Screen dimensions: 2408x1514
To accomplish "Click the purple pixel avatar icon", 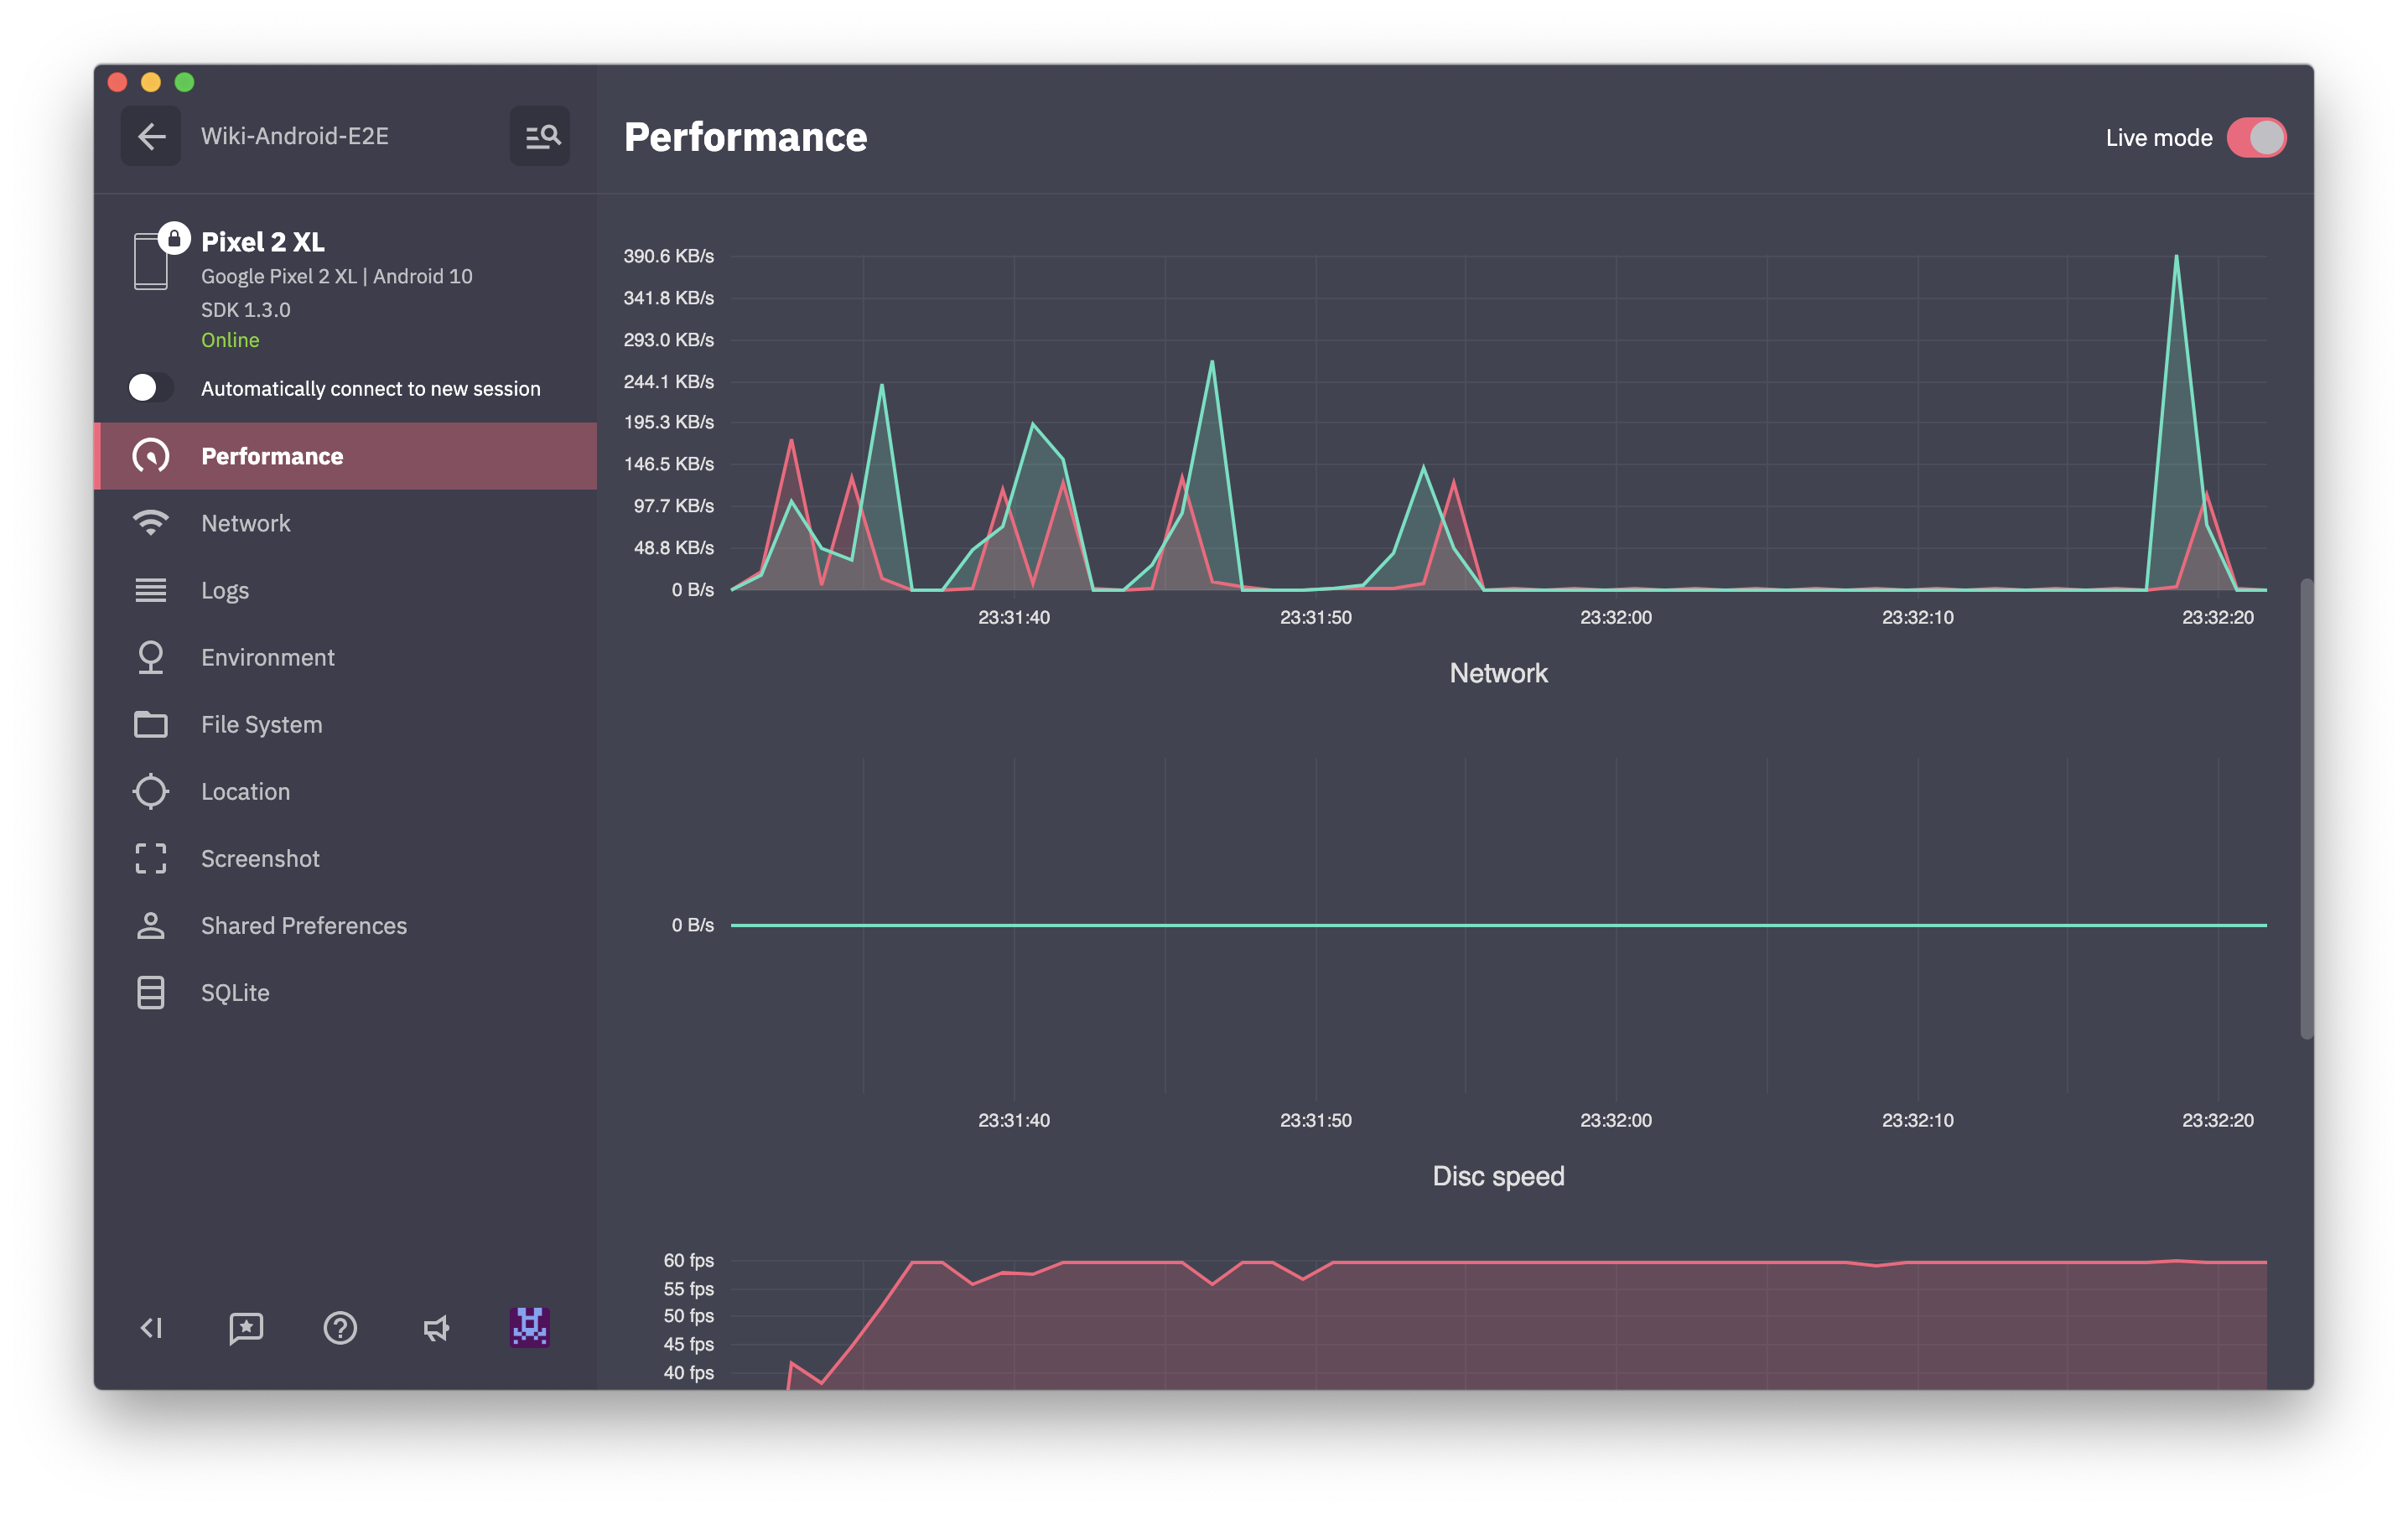I will [529, 1327].
